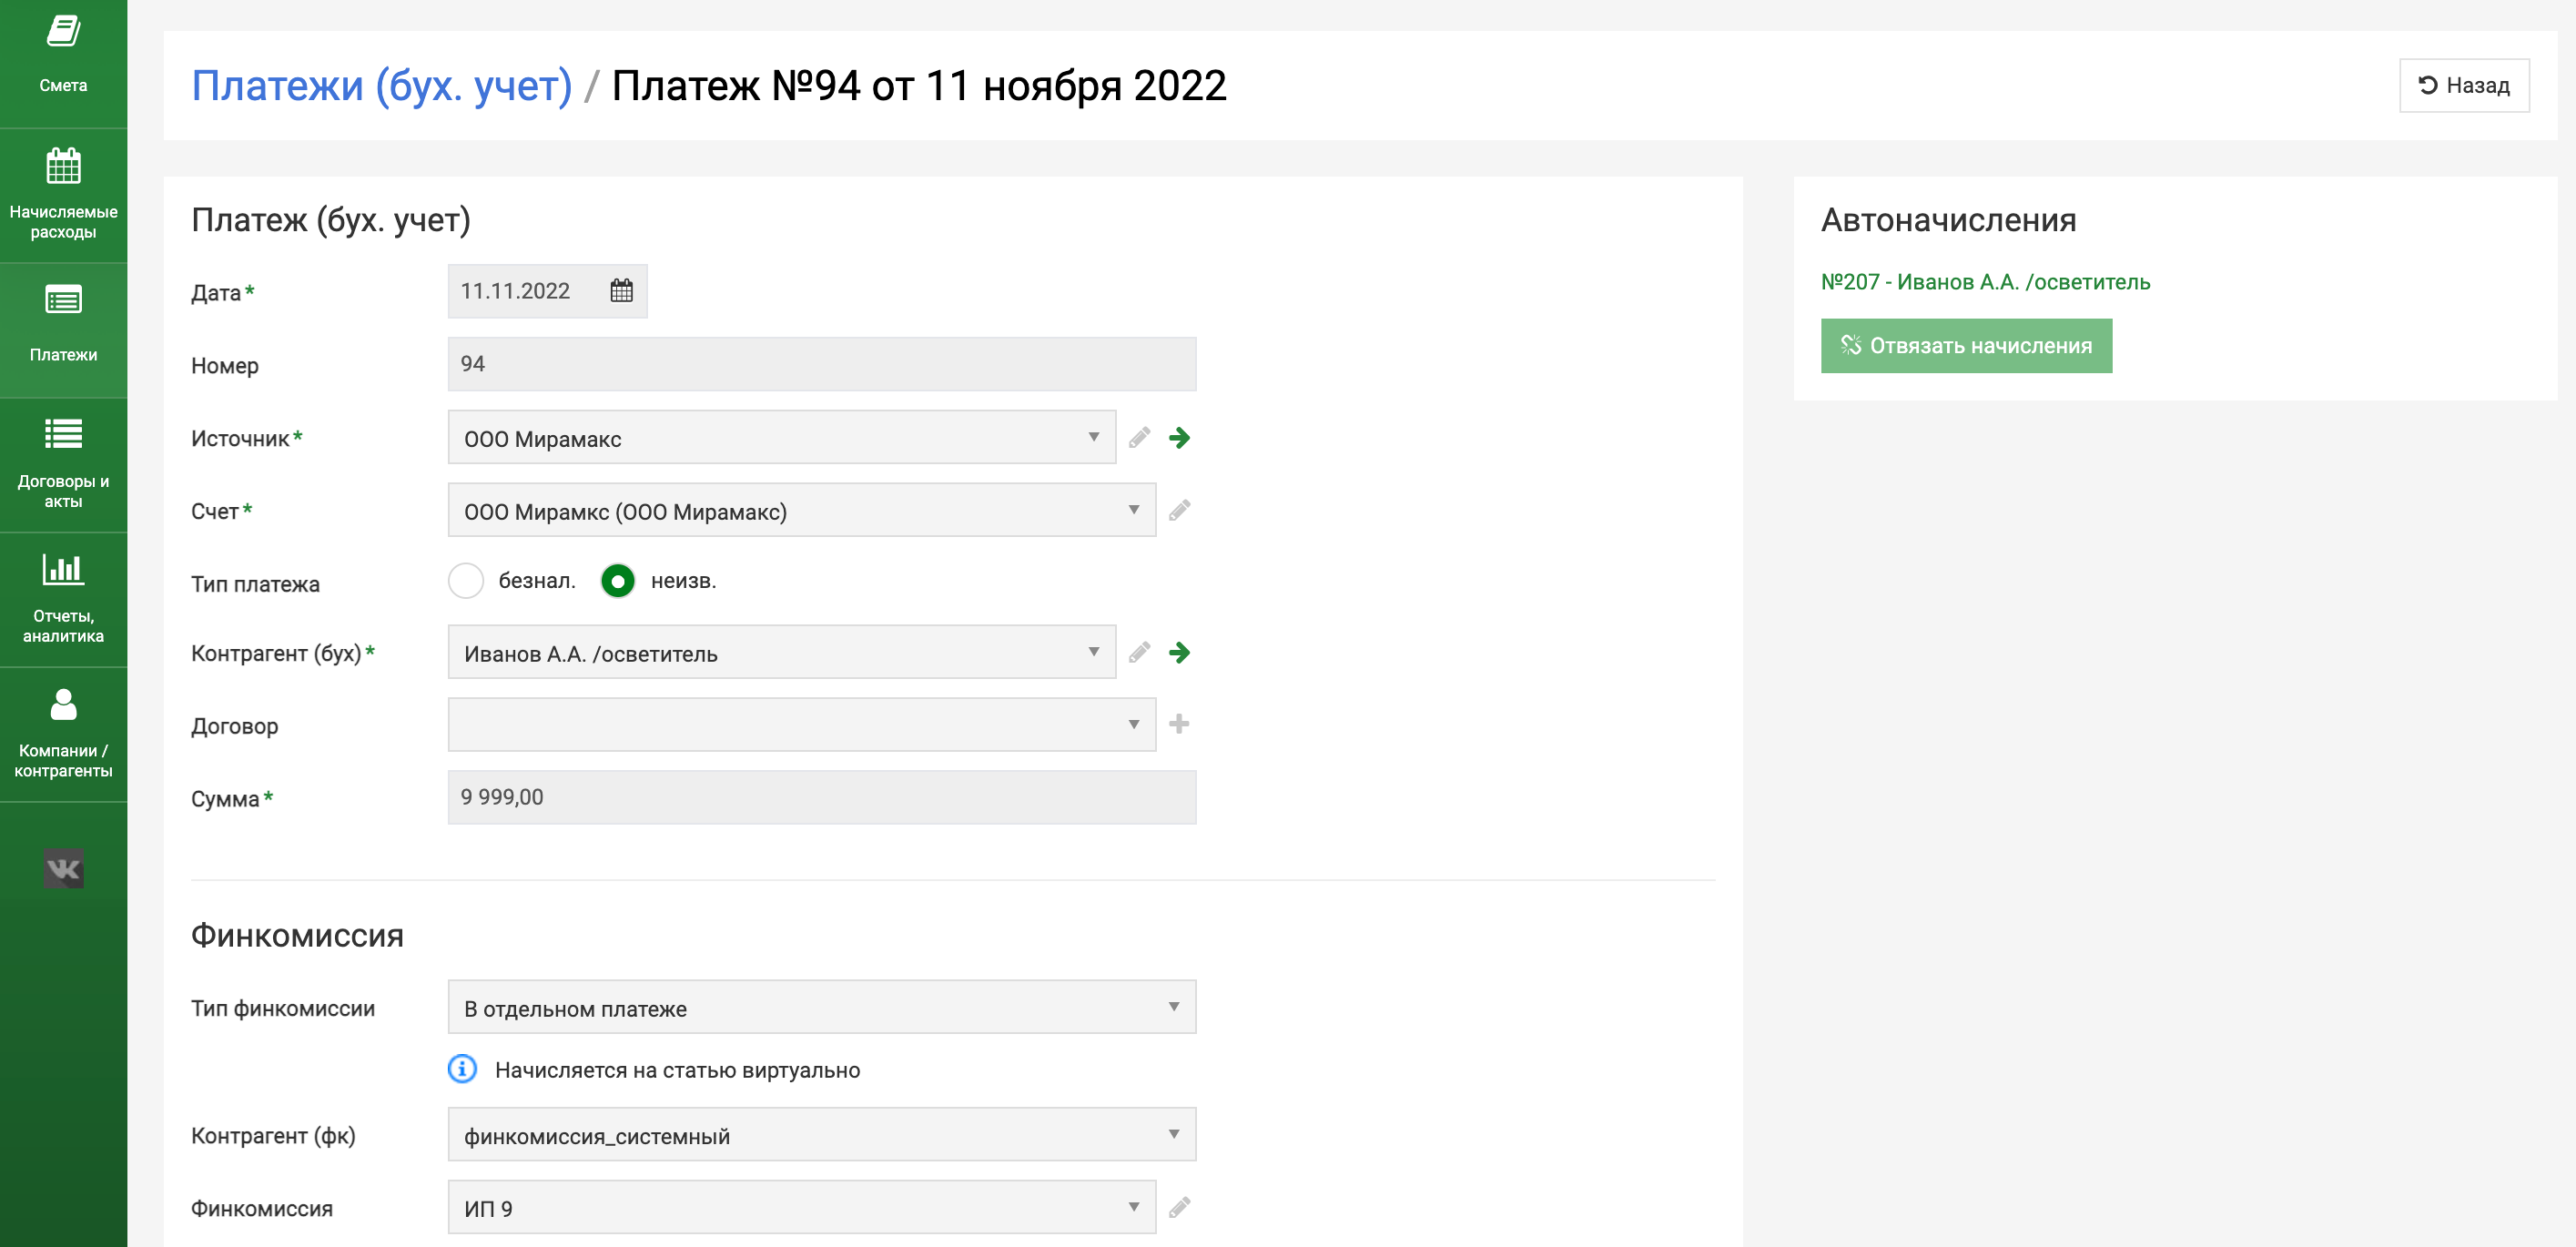Click the Тип платежа label
Image resolution: width=2576 pixels, height=1247 pixels.
(x=255, y=584)
